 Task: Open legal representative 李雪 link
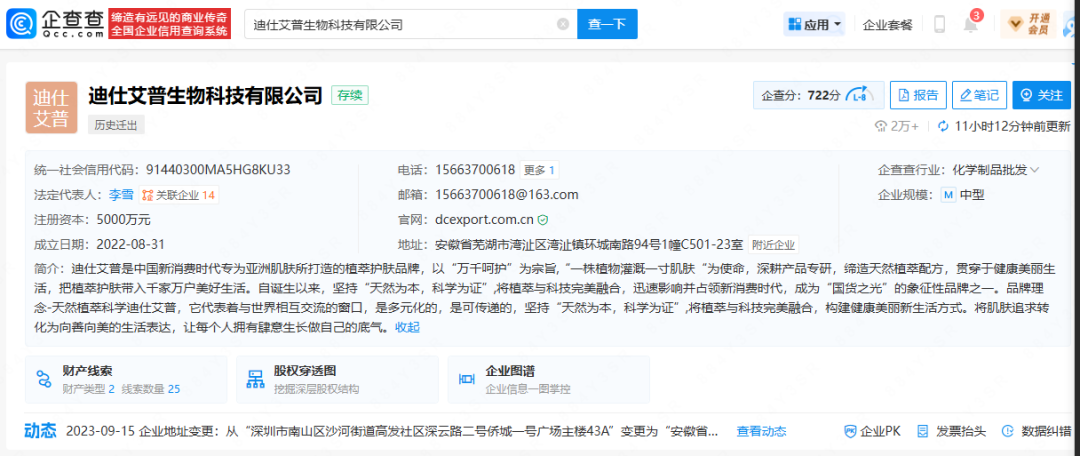click(x=121, y=195)
